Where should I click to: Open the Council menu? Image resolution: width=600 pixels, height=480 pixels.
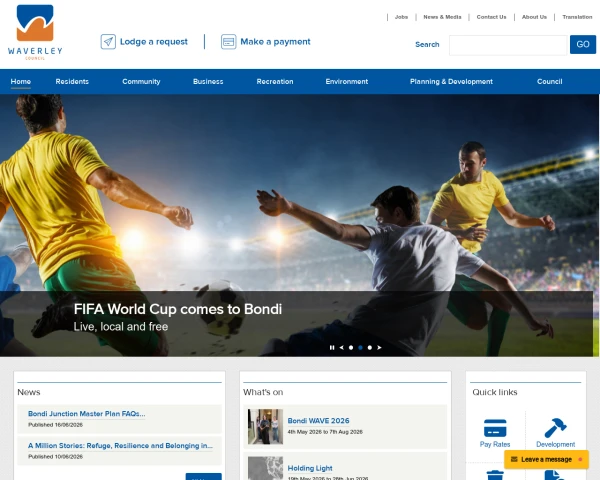(x=549, y=82)
